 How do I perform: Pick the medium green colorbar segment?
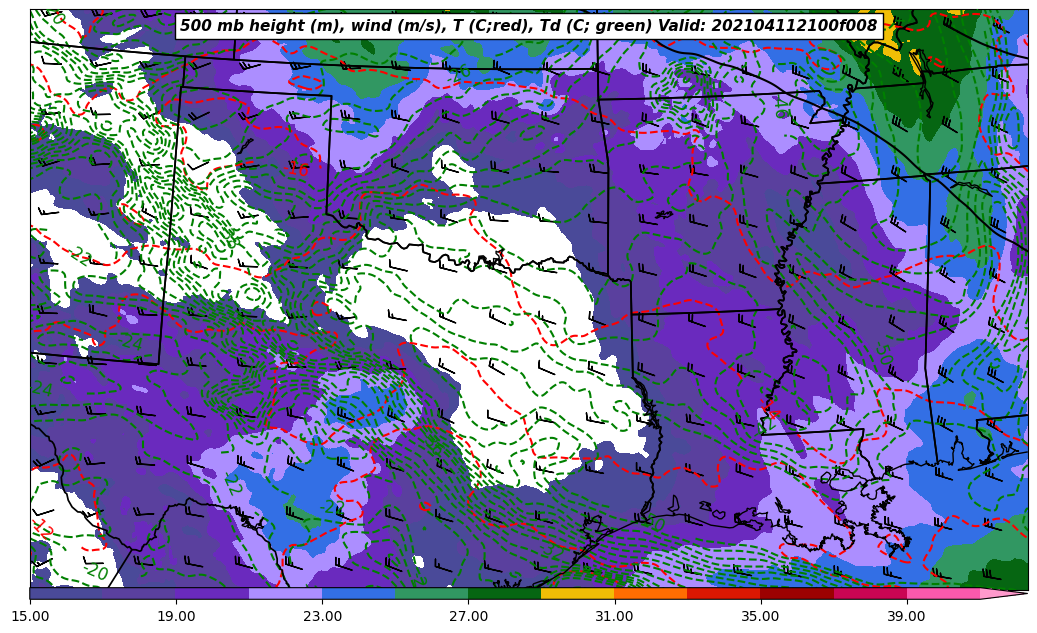pyautogui.click(x=432, y=593)
